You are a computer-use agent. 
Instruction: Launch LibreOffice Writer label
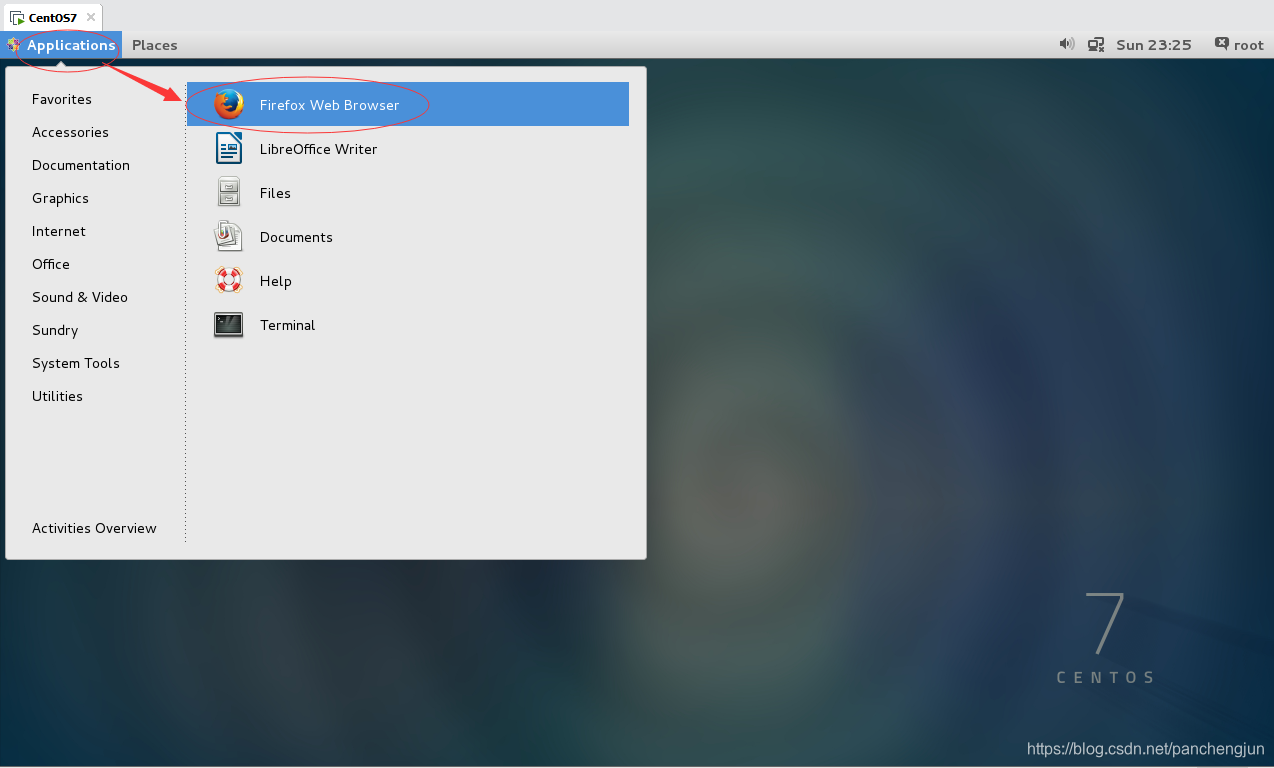318,149
